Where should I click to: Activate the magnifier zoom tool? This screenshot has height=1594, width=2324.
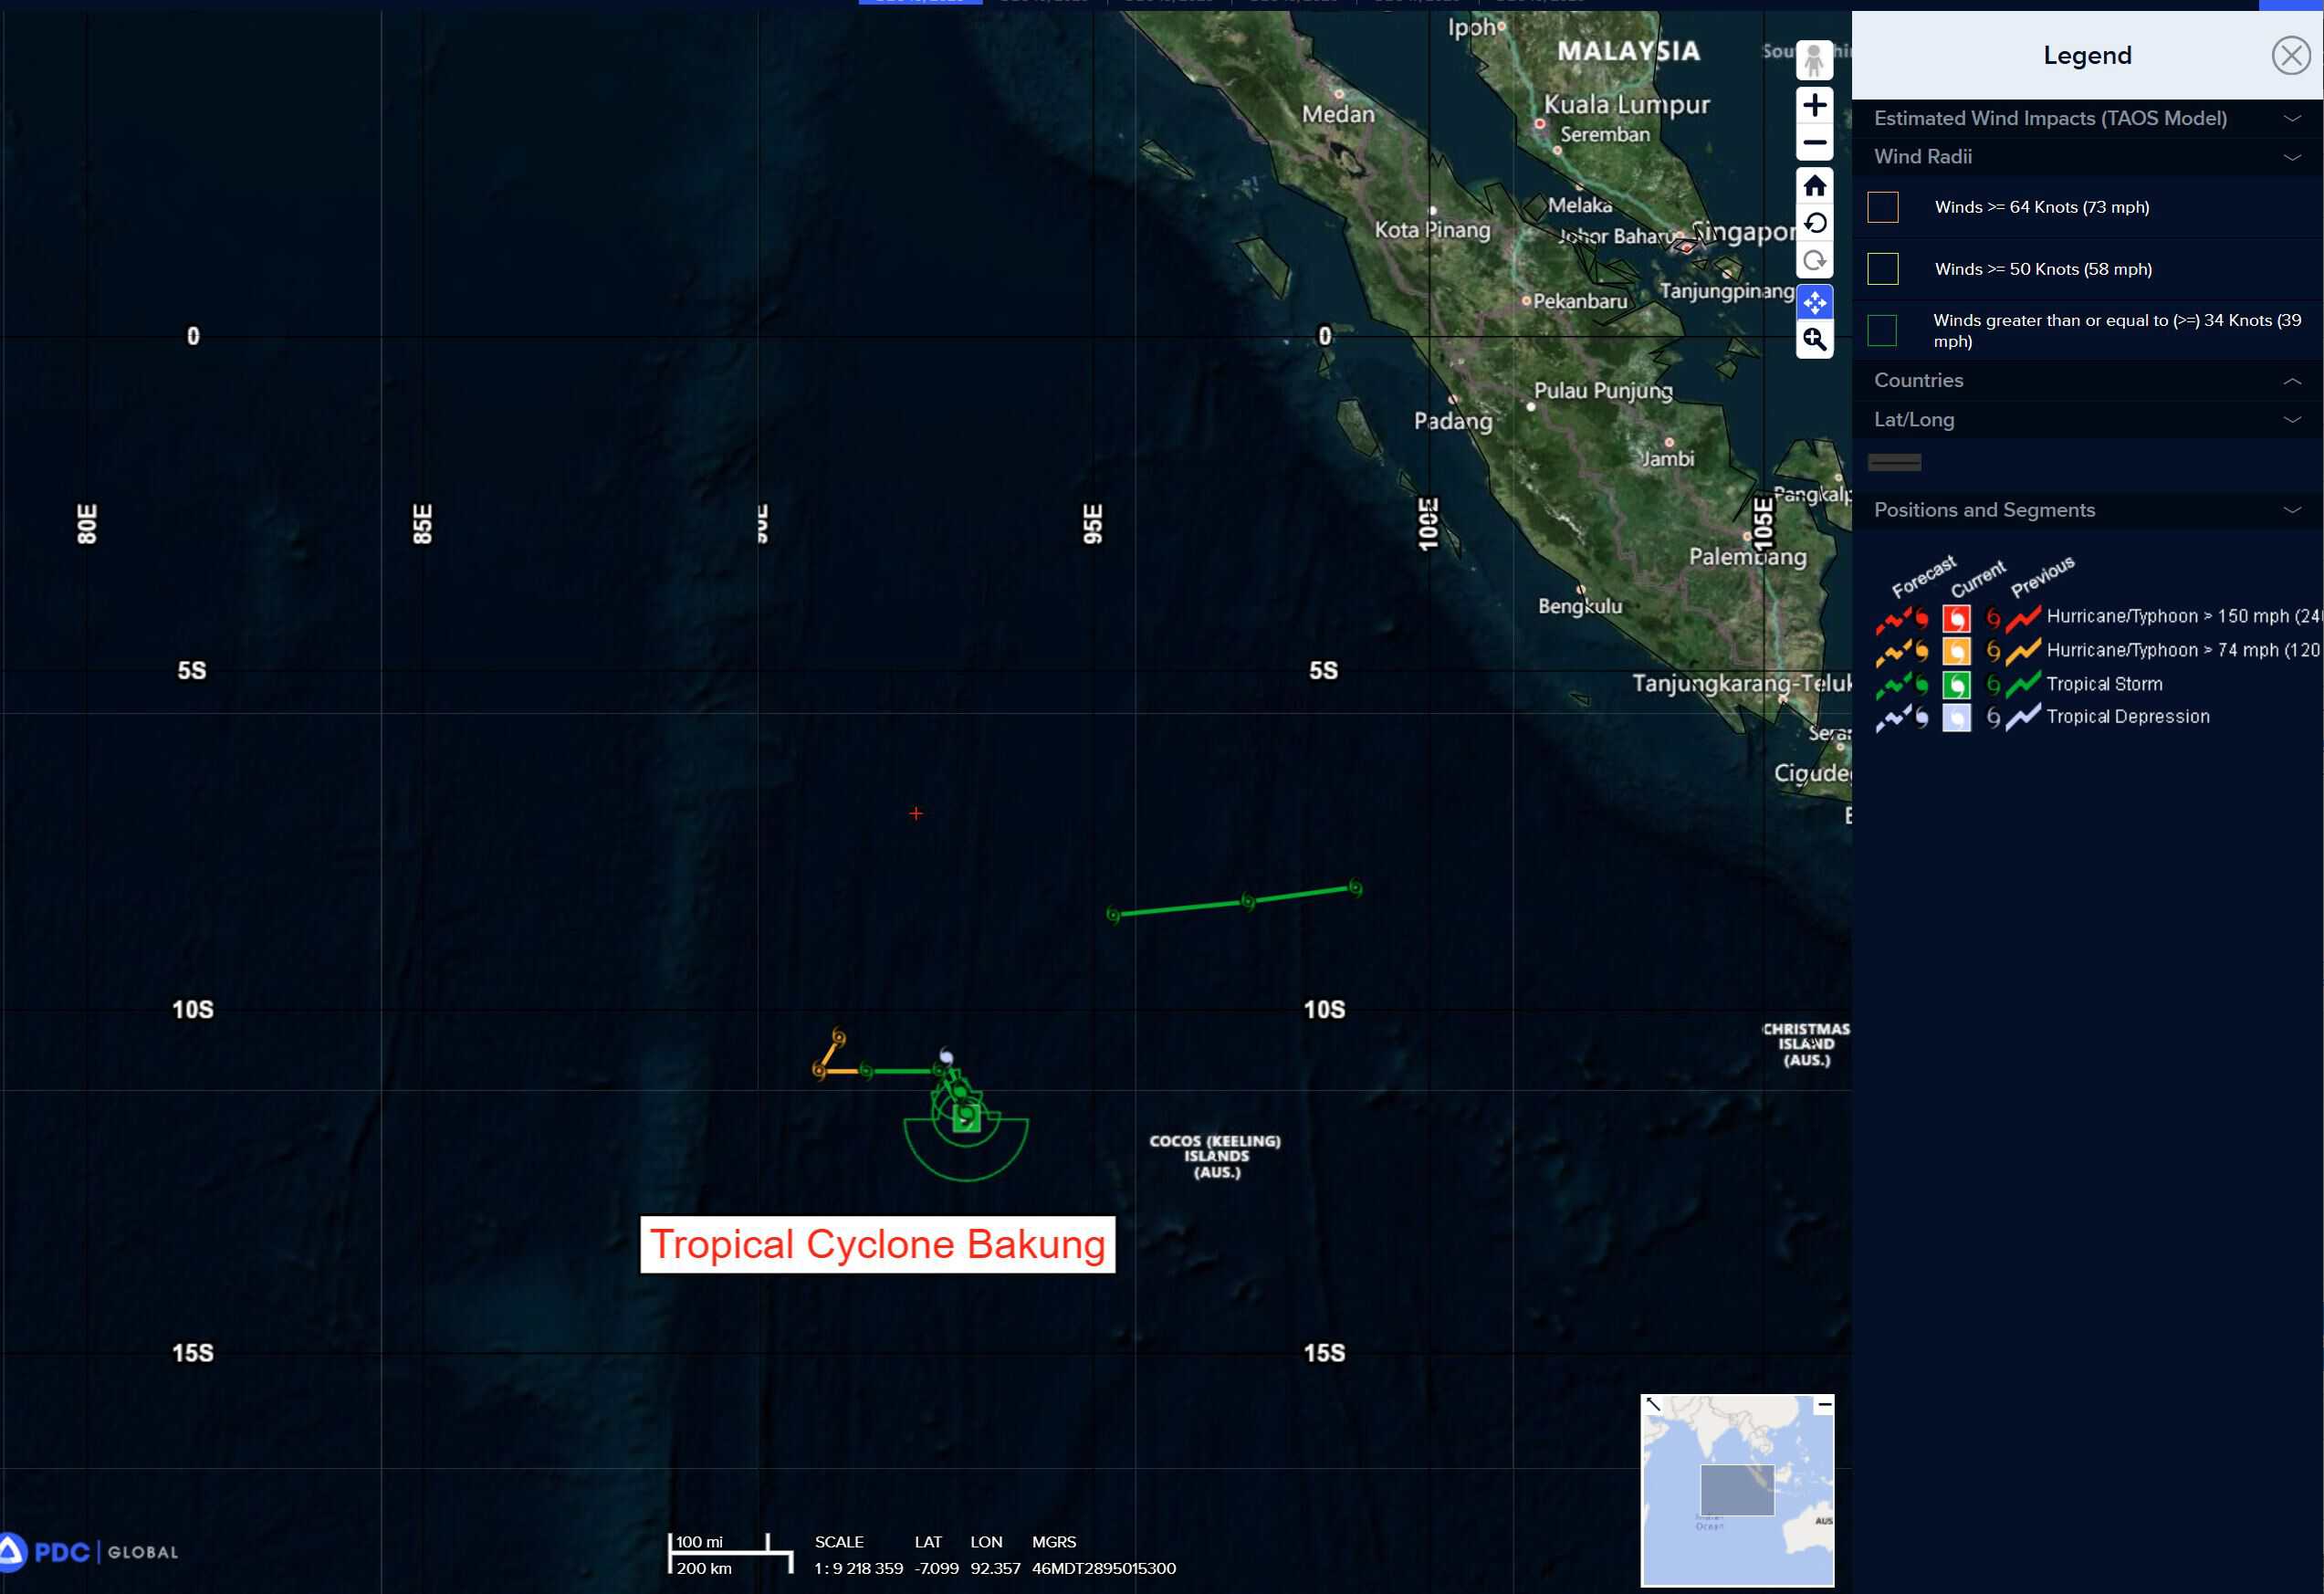pyautogui.click(x=1814, y=340)
